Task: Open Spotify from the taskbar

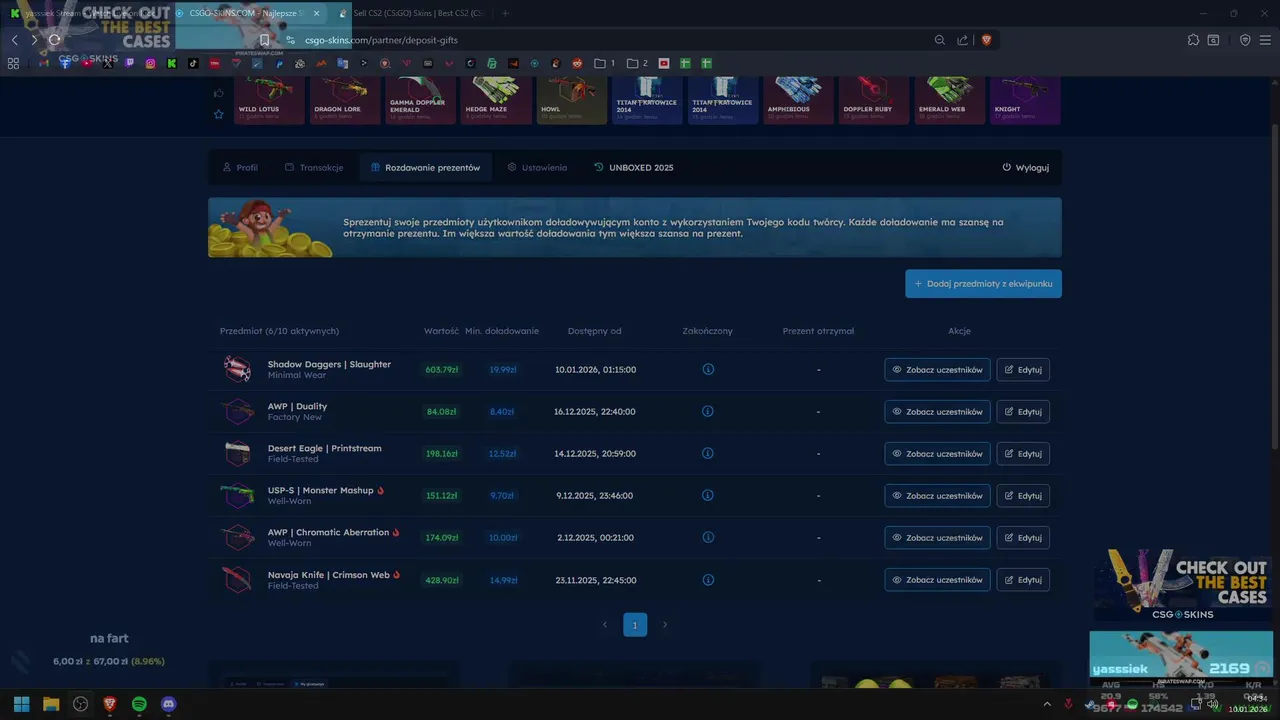Action: 139,704
